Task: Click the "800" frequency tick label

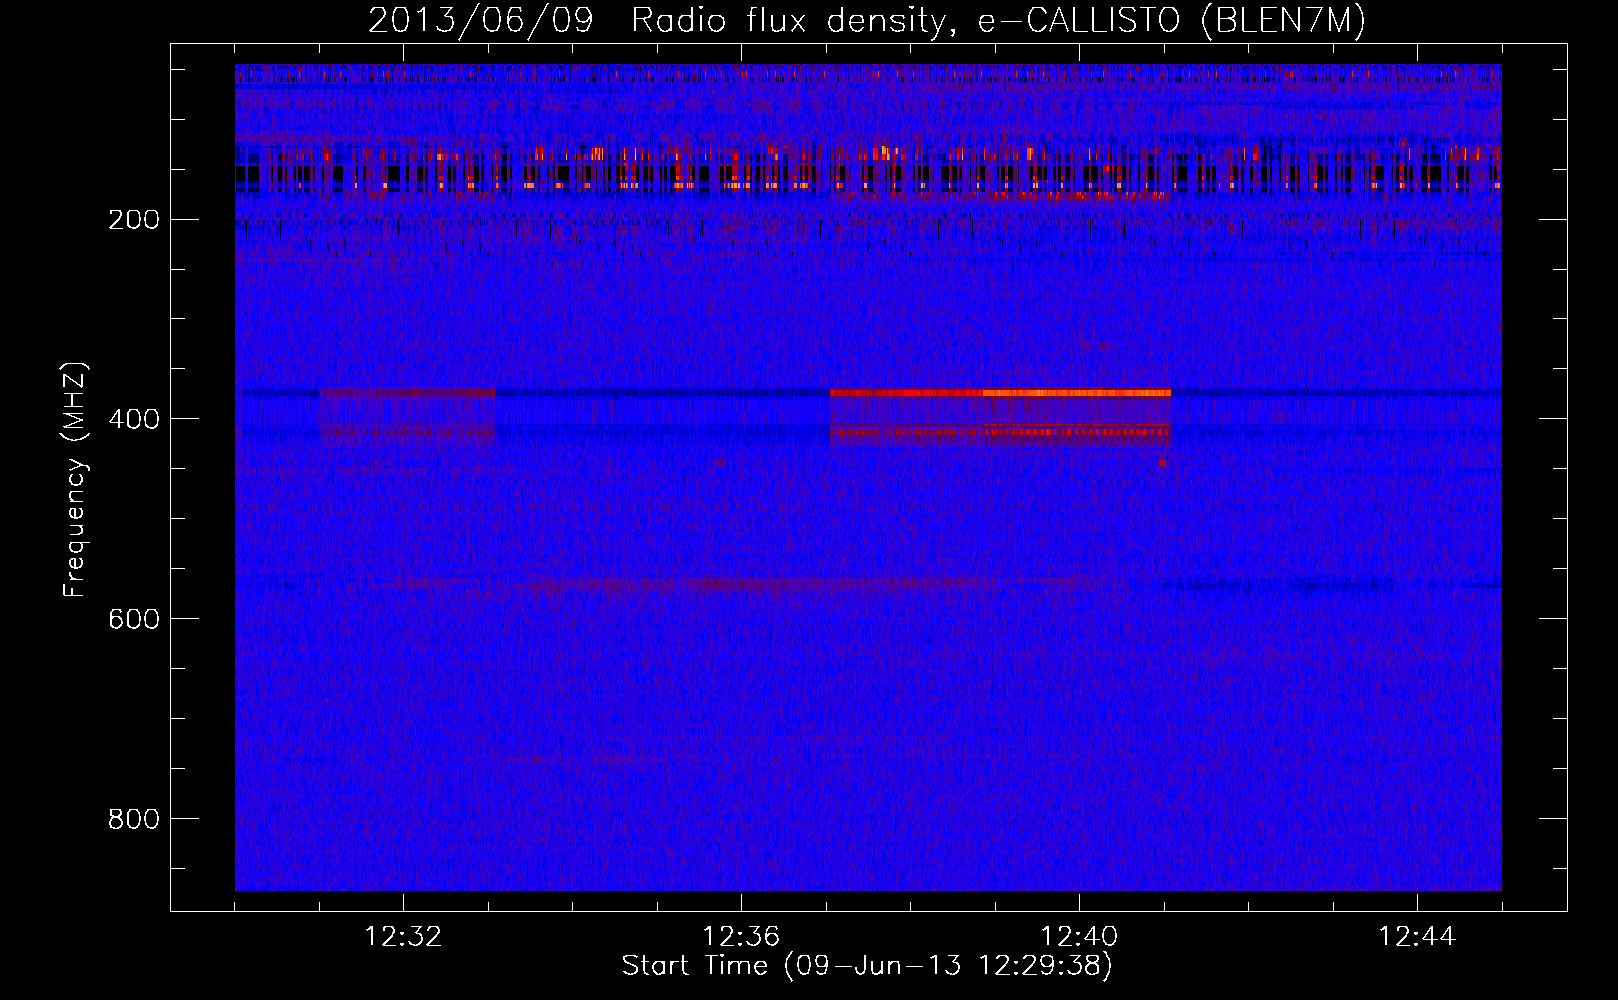Action: [134, 819]
